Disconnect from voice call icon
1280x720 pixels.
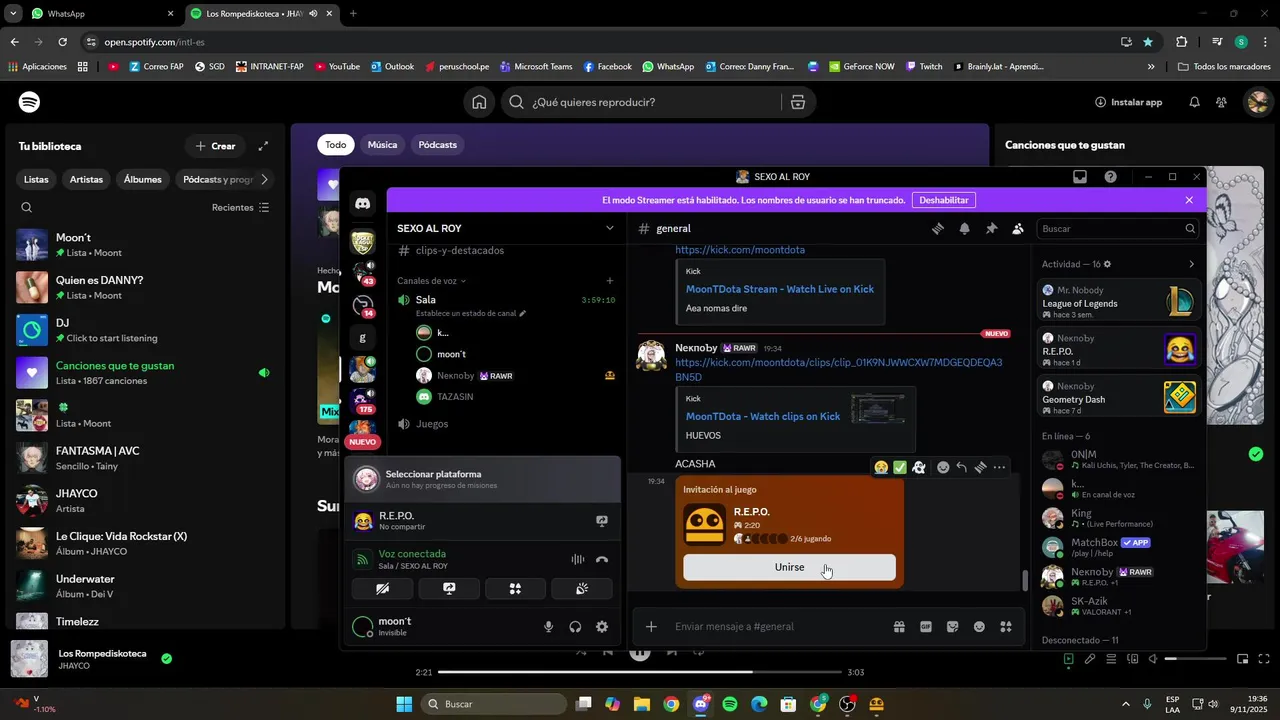602,560
